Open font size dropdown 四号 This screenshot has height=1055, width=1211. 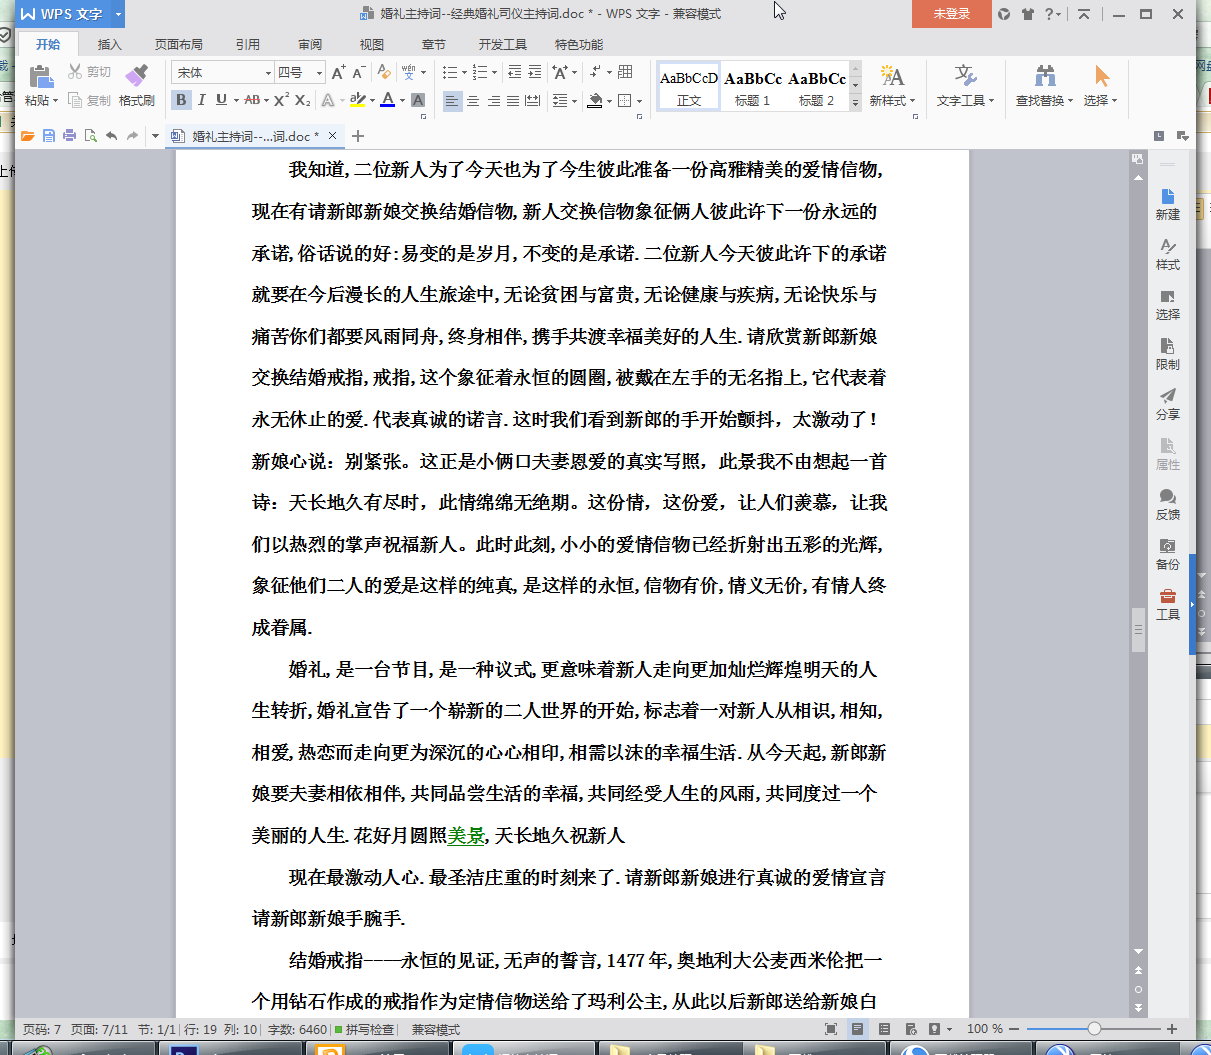tap(319, 72)
